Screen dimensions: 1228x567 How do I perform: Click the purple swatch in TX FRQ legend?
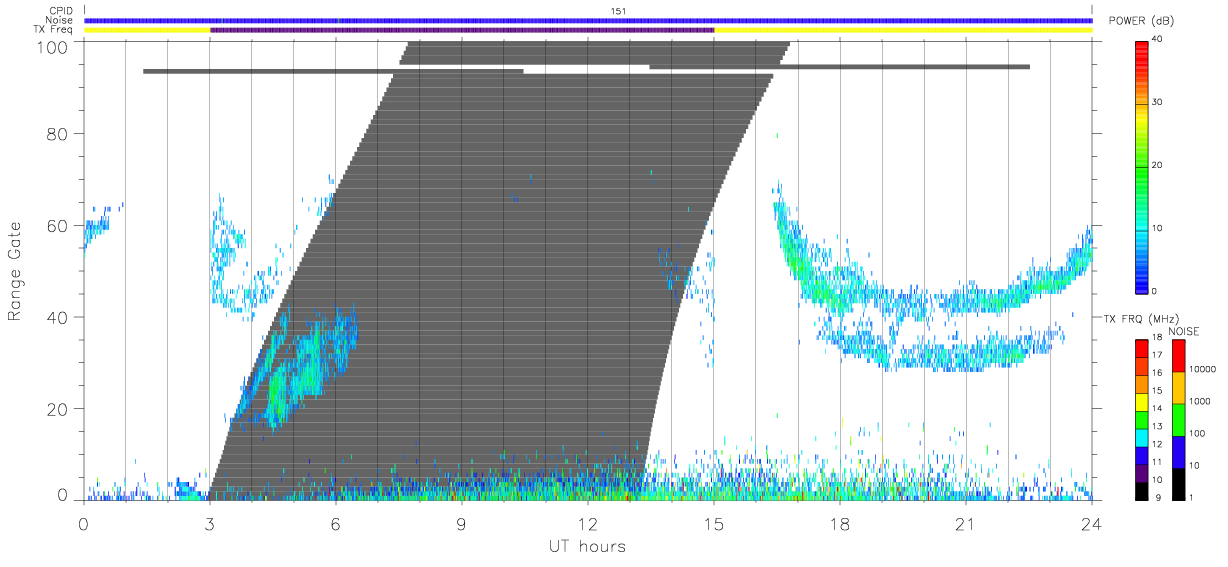1142,472
